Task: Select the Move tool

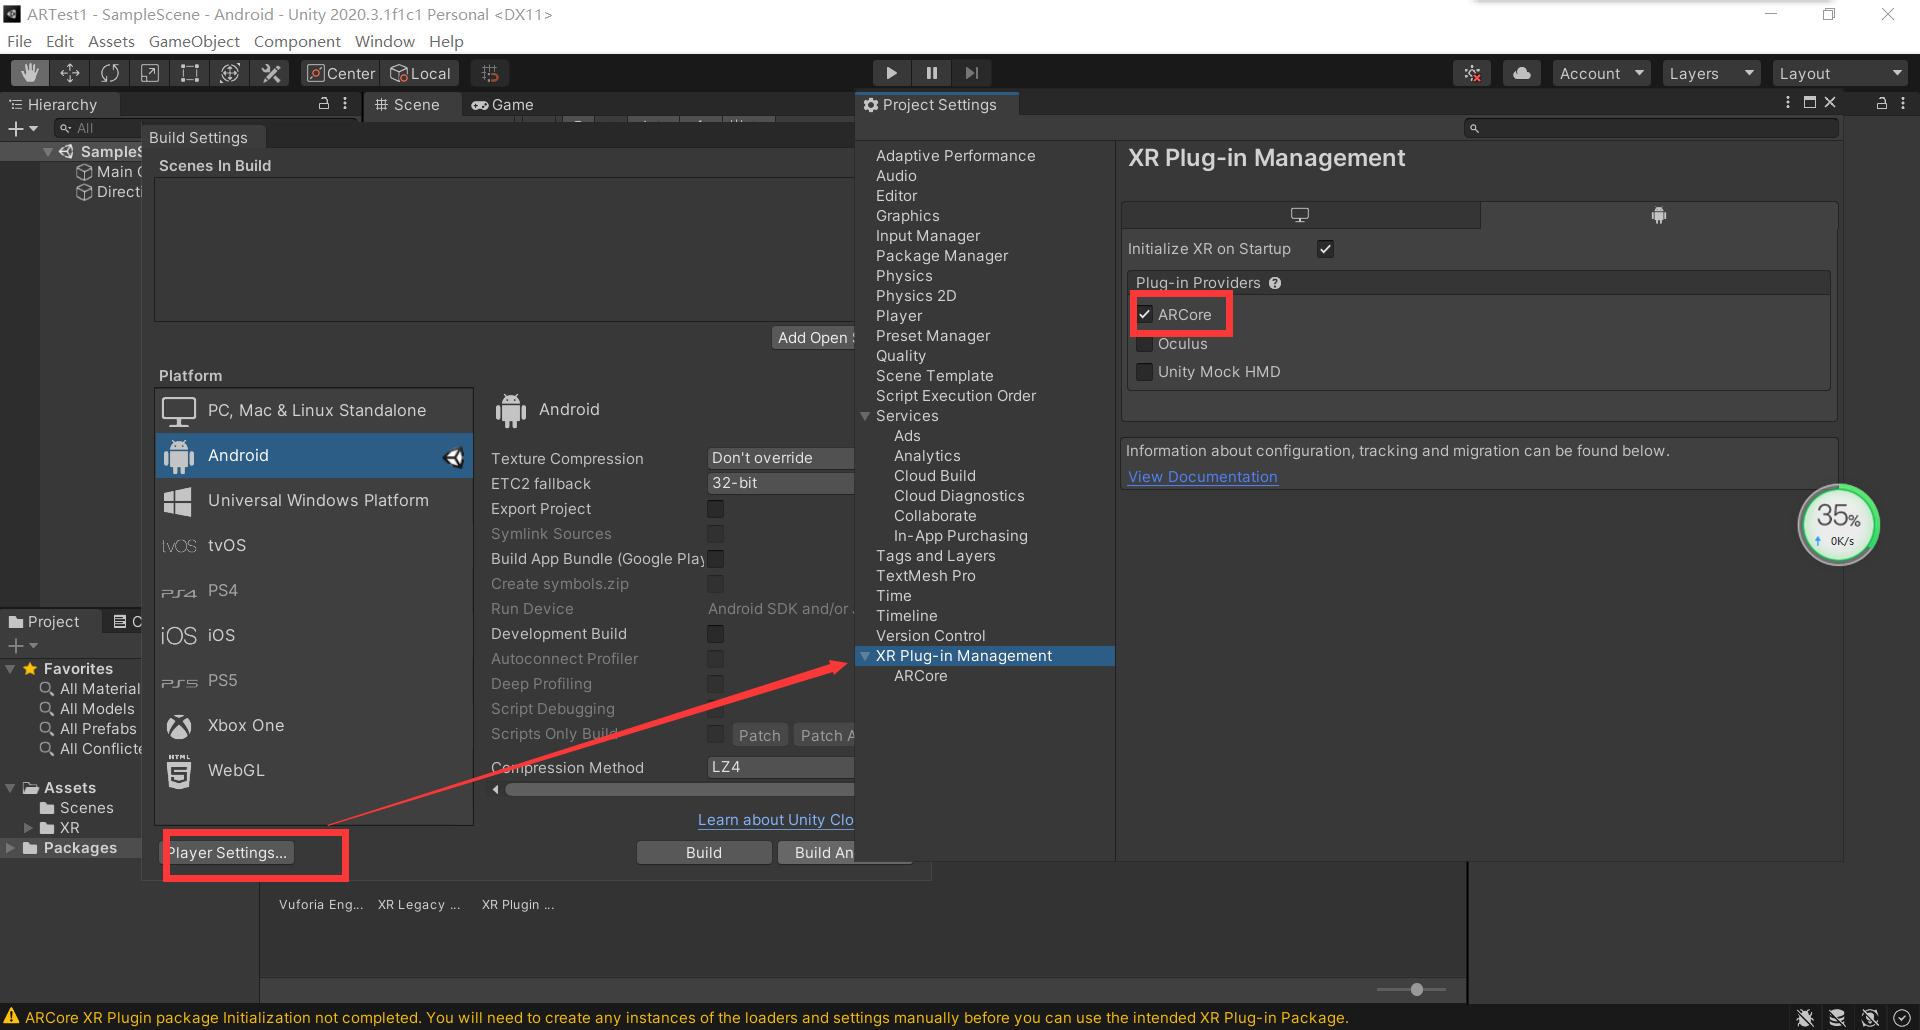Action: (x=69, y=72)
